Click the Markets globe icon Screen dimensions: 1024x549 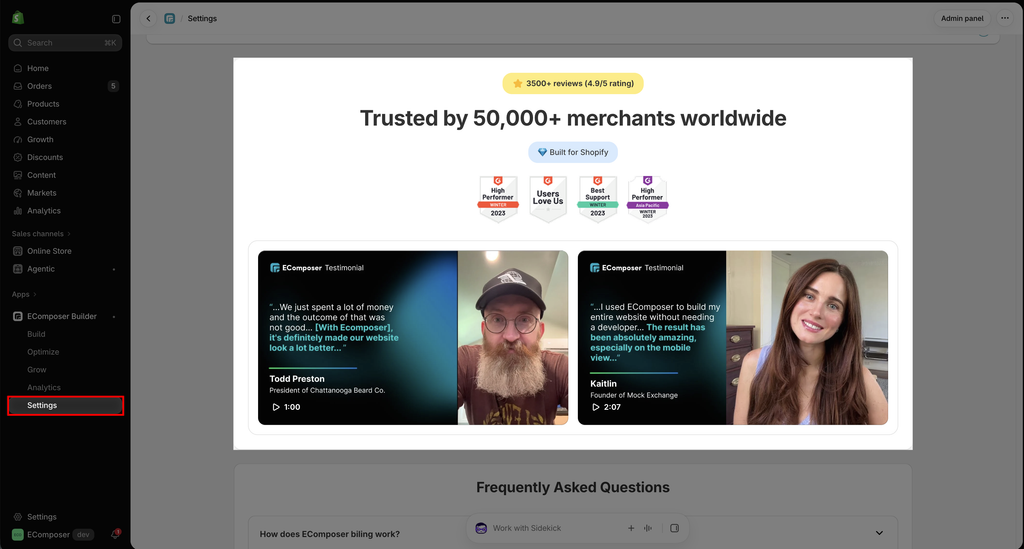(18, 193)
